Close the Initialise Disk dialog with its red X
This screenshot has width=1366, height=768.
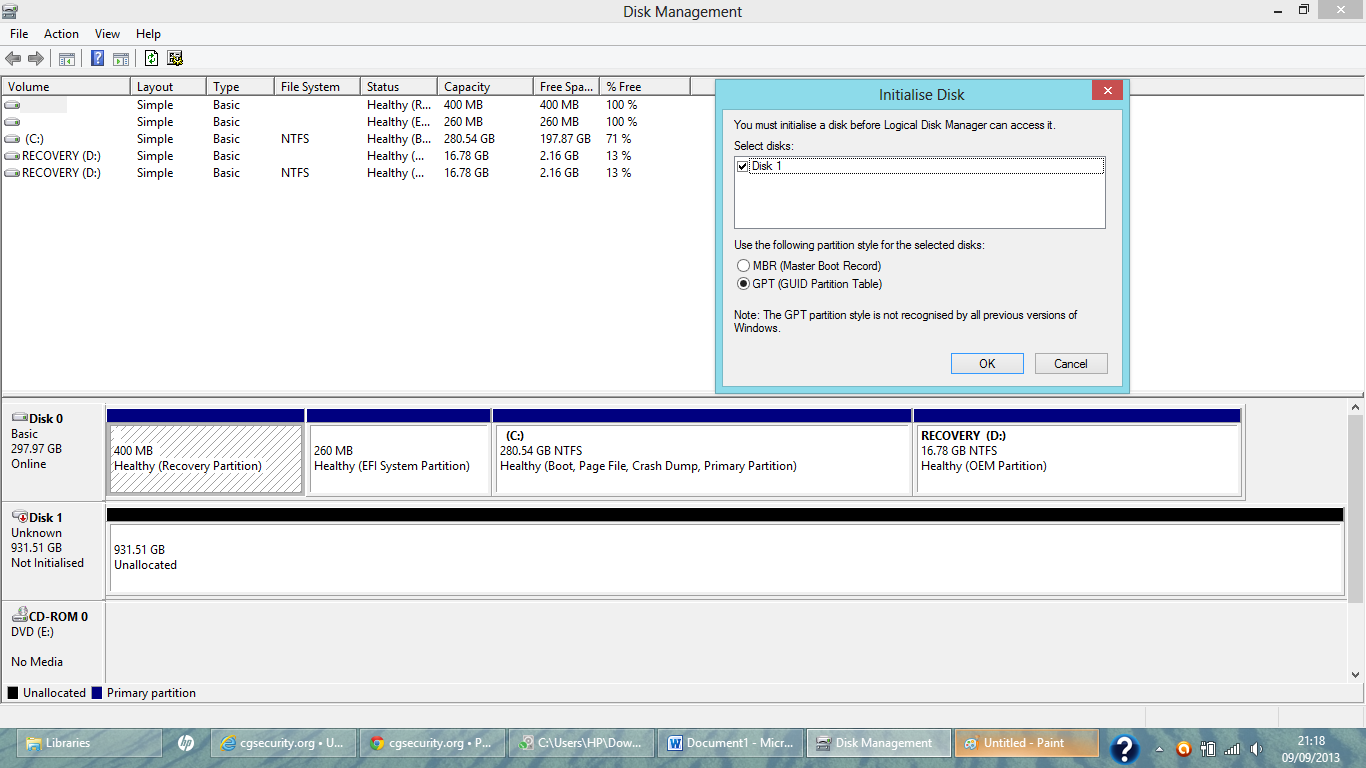[1107, 91]
